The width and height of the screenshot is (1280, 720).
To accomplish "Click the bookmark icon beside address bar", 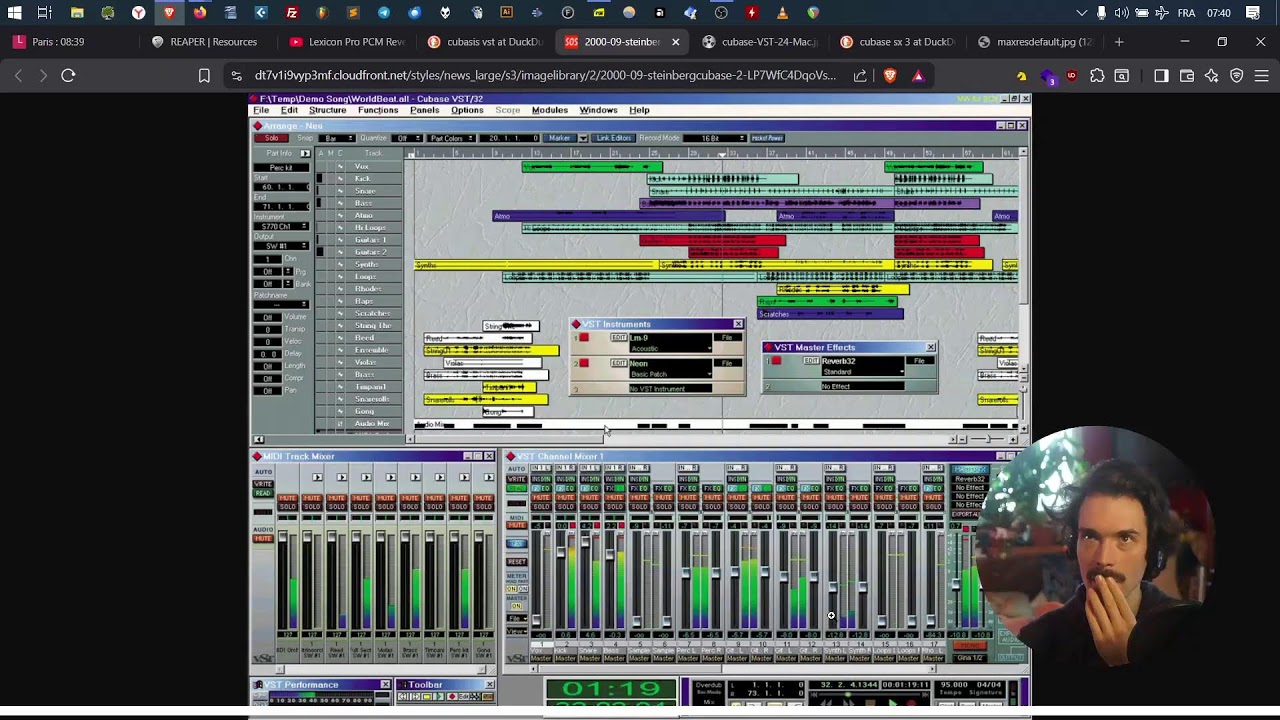I will click(x=204, y=76).
